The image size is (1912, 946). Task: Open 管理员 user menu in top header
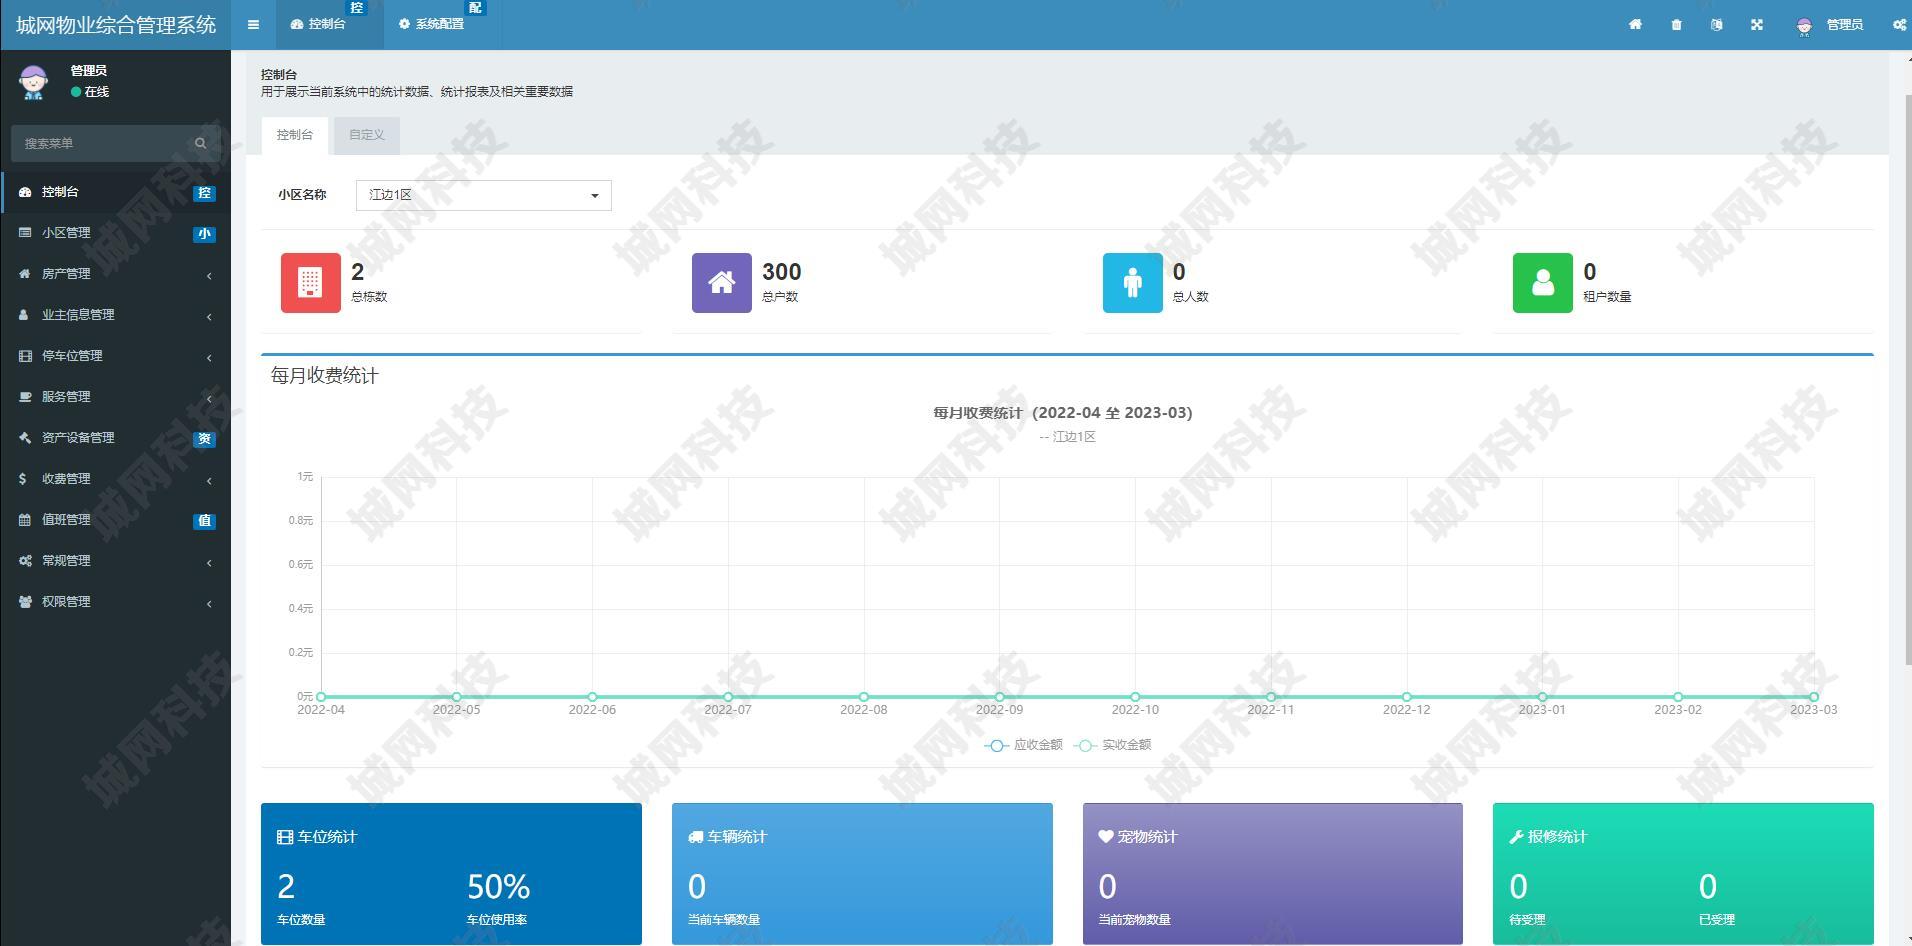click(x=1829, y=25)
